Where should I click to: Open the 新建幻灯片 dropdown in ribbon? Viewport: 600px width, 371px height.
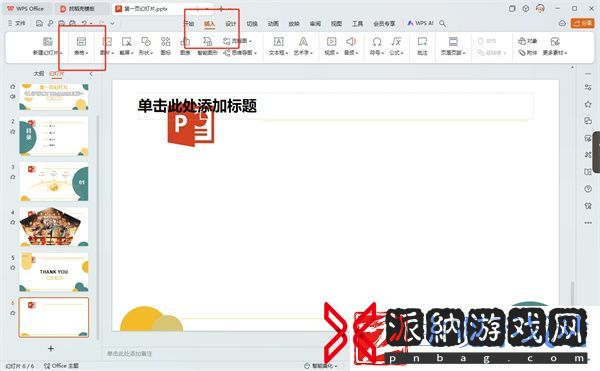coord(48,46)
